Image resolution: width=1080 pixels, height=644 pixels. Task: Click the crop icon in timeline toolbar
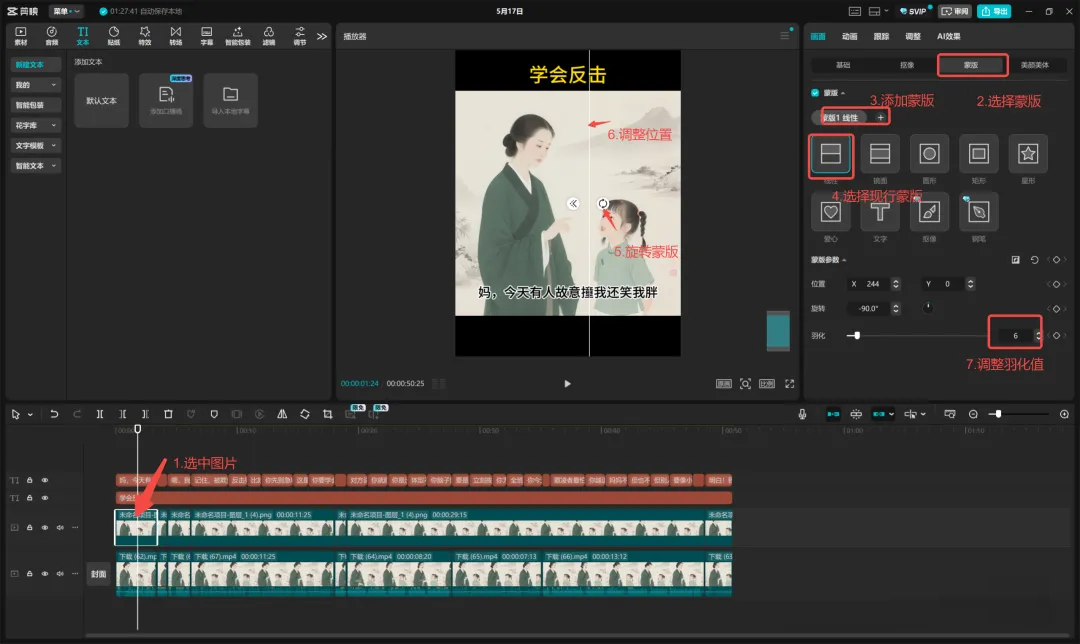click(328, 414)
